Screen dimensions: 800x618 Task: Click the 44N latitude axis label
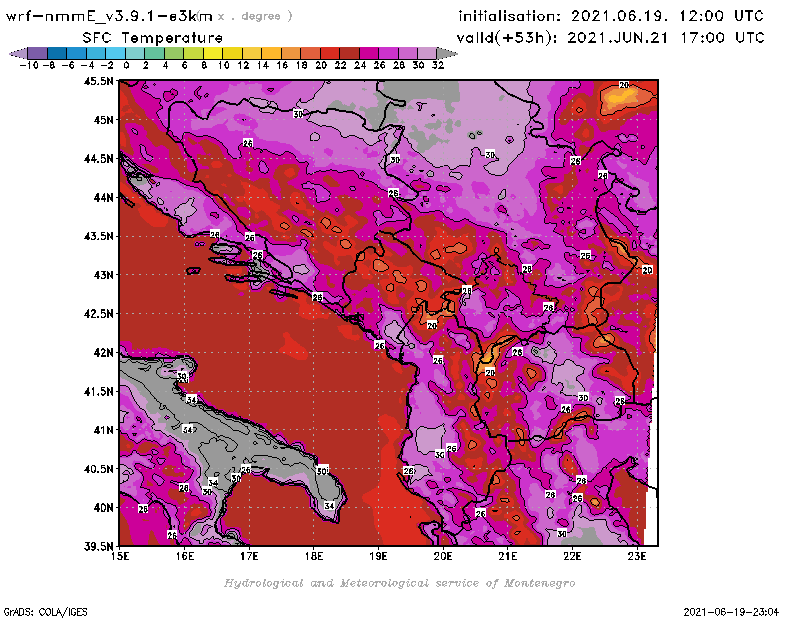tap(103, 197)
